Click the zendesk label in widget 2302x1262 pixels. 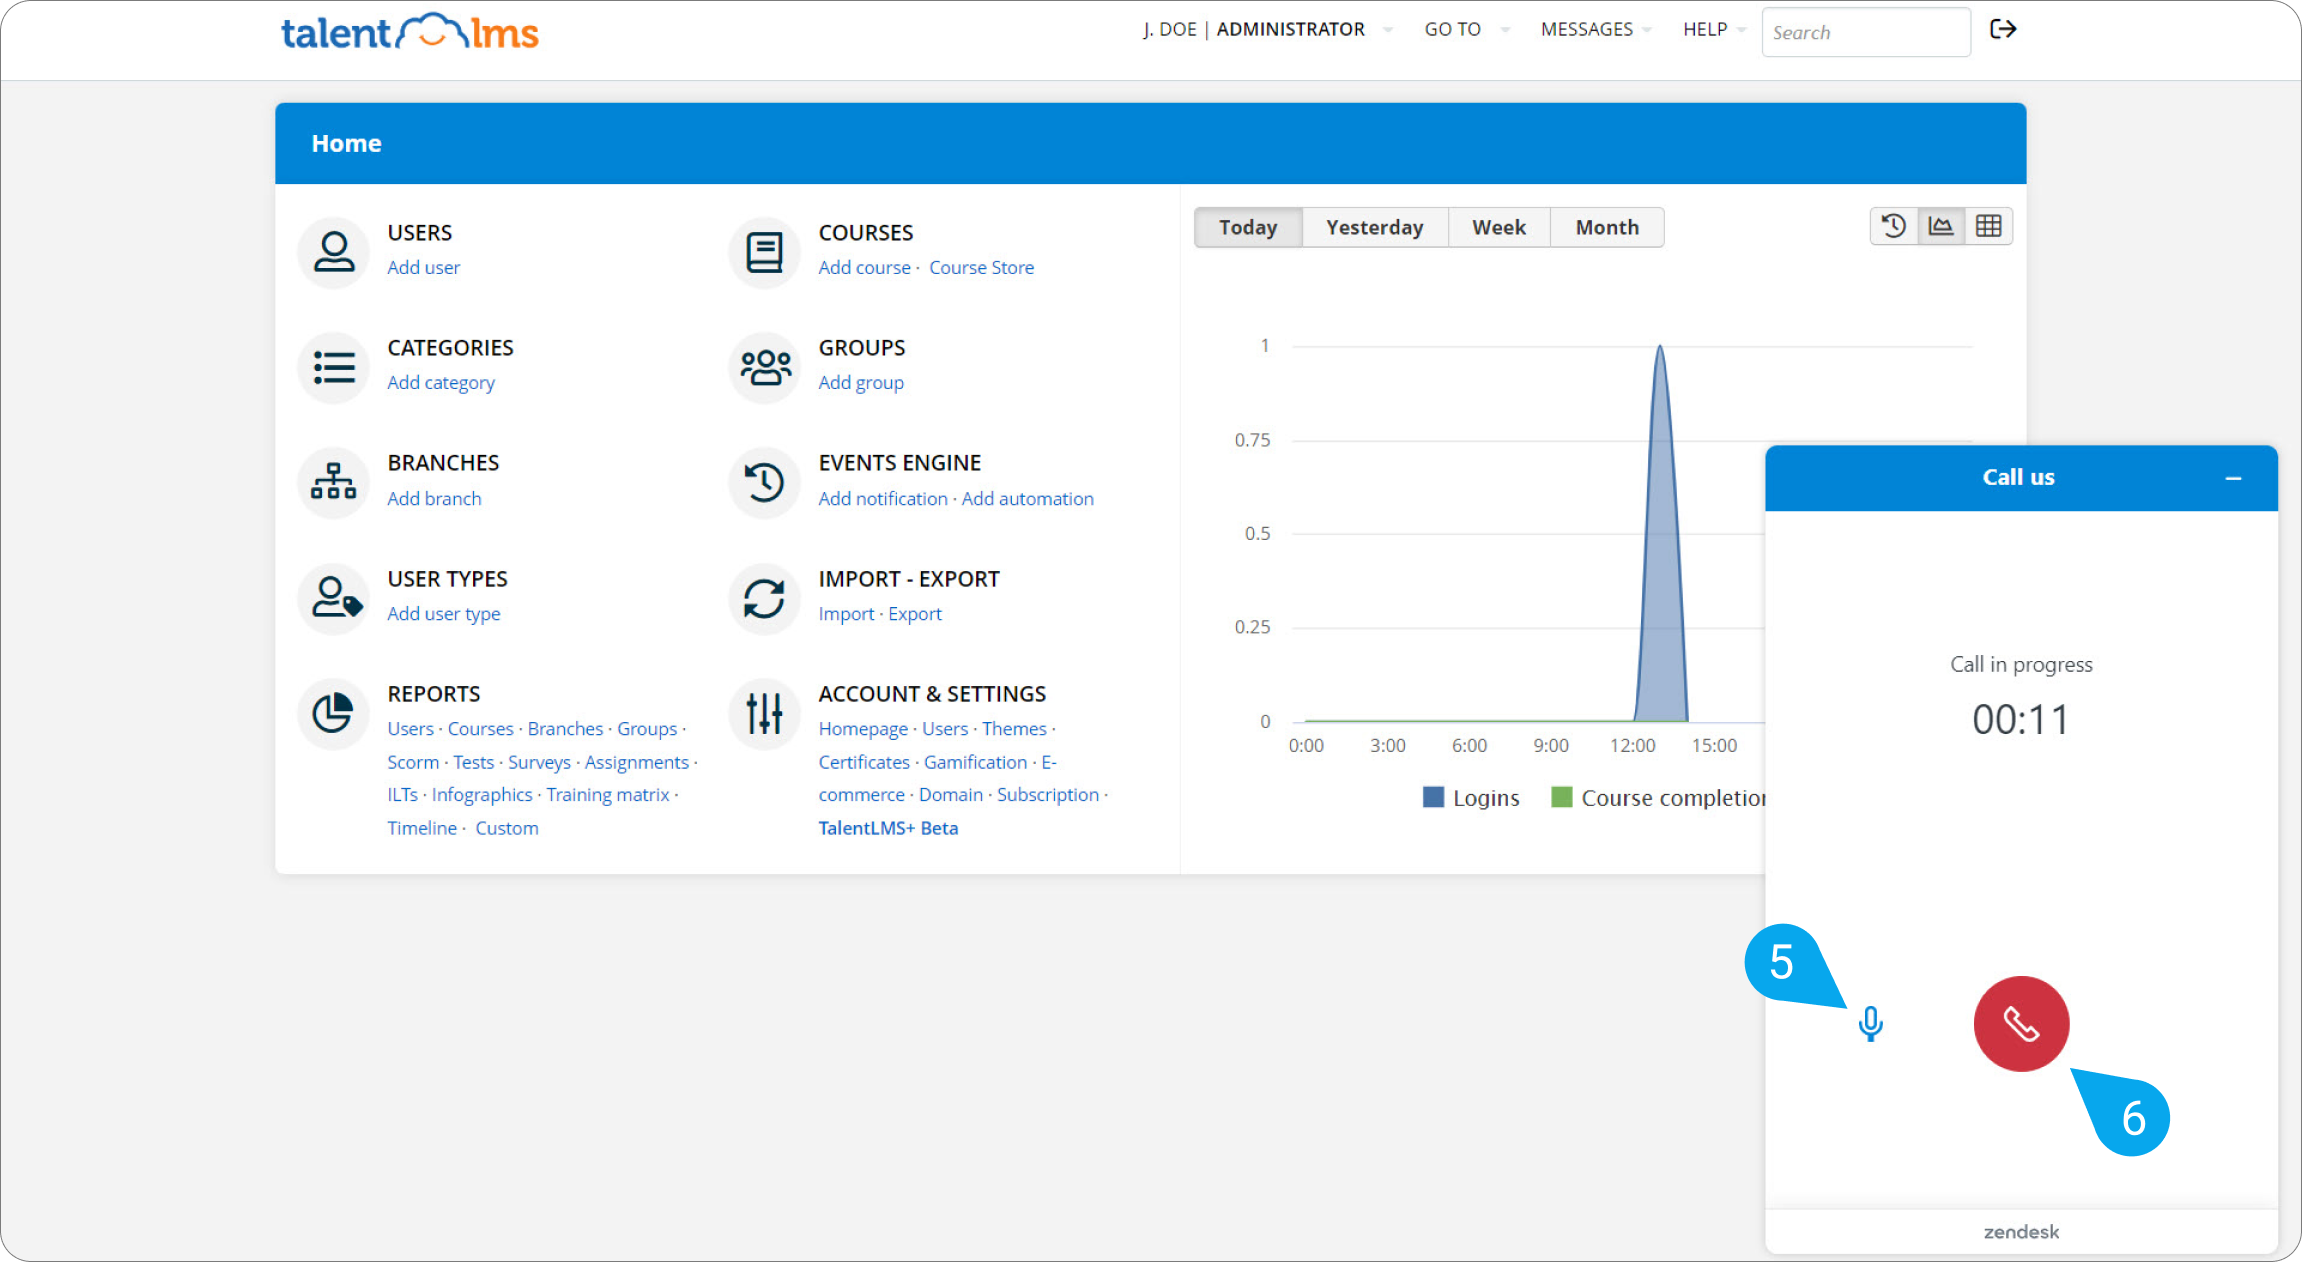click(2021, 1231)
